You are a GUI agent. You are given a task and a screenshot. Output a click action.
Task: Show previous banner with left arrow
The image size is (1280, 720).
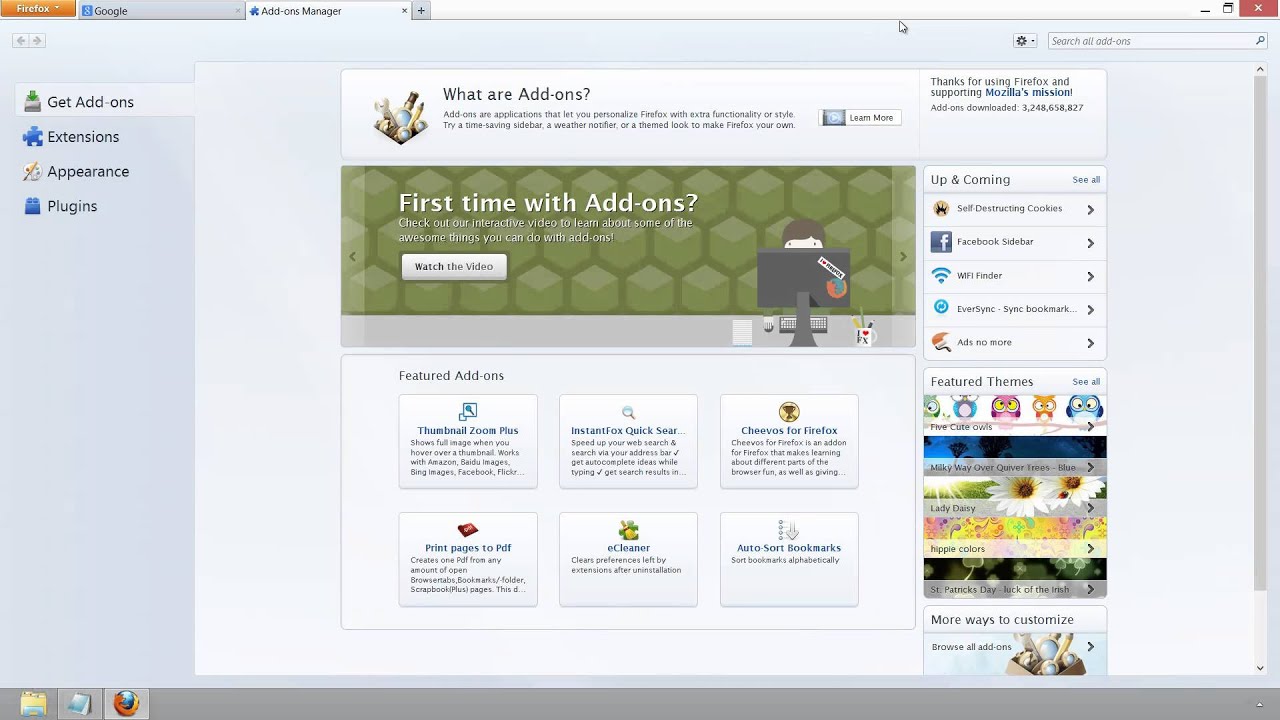pyautogui.click(x=352, y=257)
